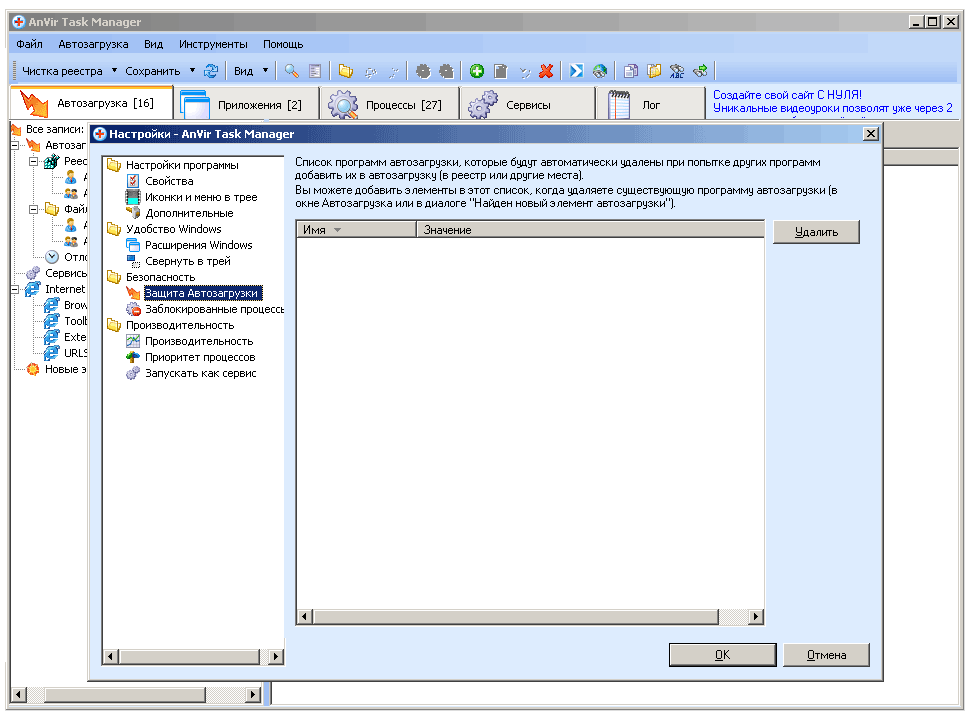The height and width of the screenshot is (715, 969).
Task: Expand the Сохранить dropdown arrow
Action: pos(192,71)
